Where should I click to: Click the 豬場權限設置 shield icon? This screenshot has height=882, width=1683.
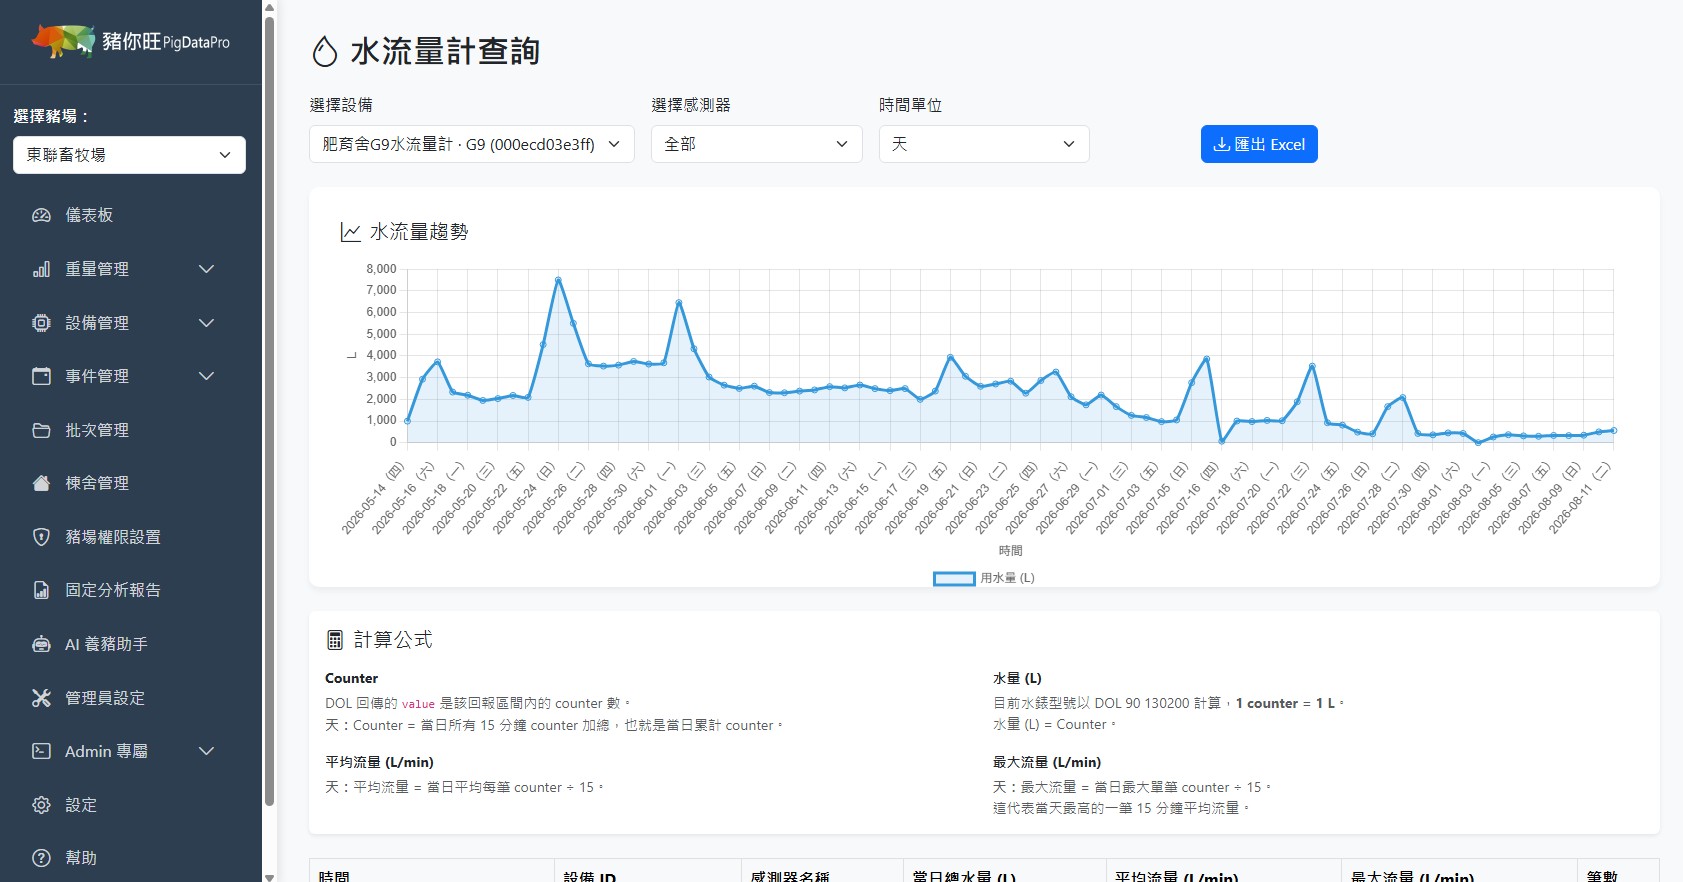(41, 537)
